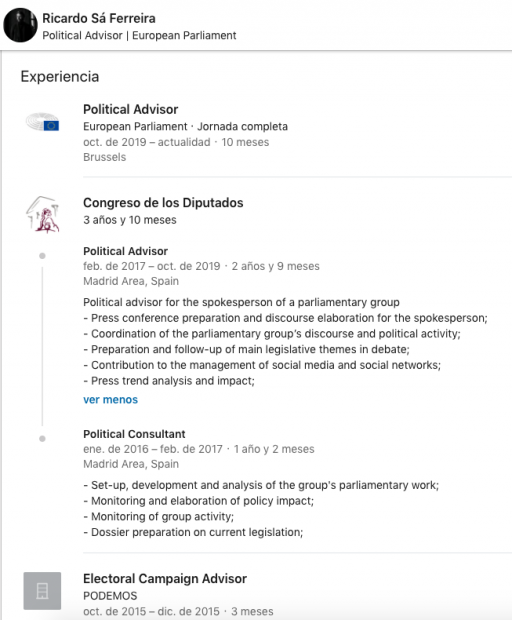
Task: Click the '3 años y 10 meses' duration
Action: tap(130, 220)
